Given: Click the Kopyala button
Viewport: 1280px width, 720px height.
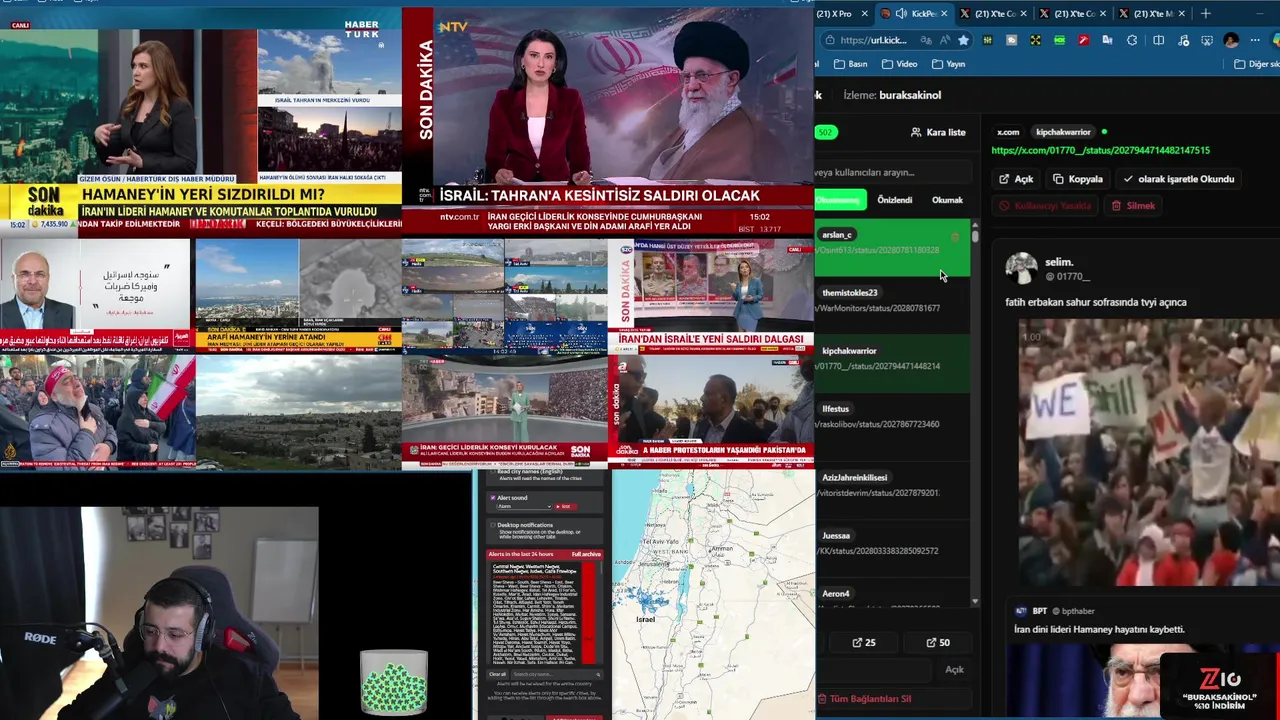Looking at the screenshot, I should click(1078, 179).
